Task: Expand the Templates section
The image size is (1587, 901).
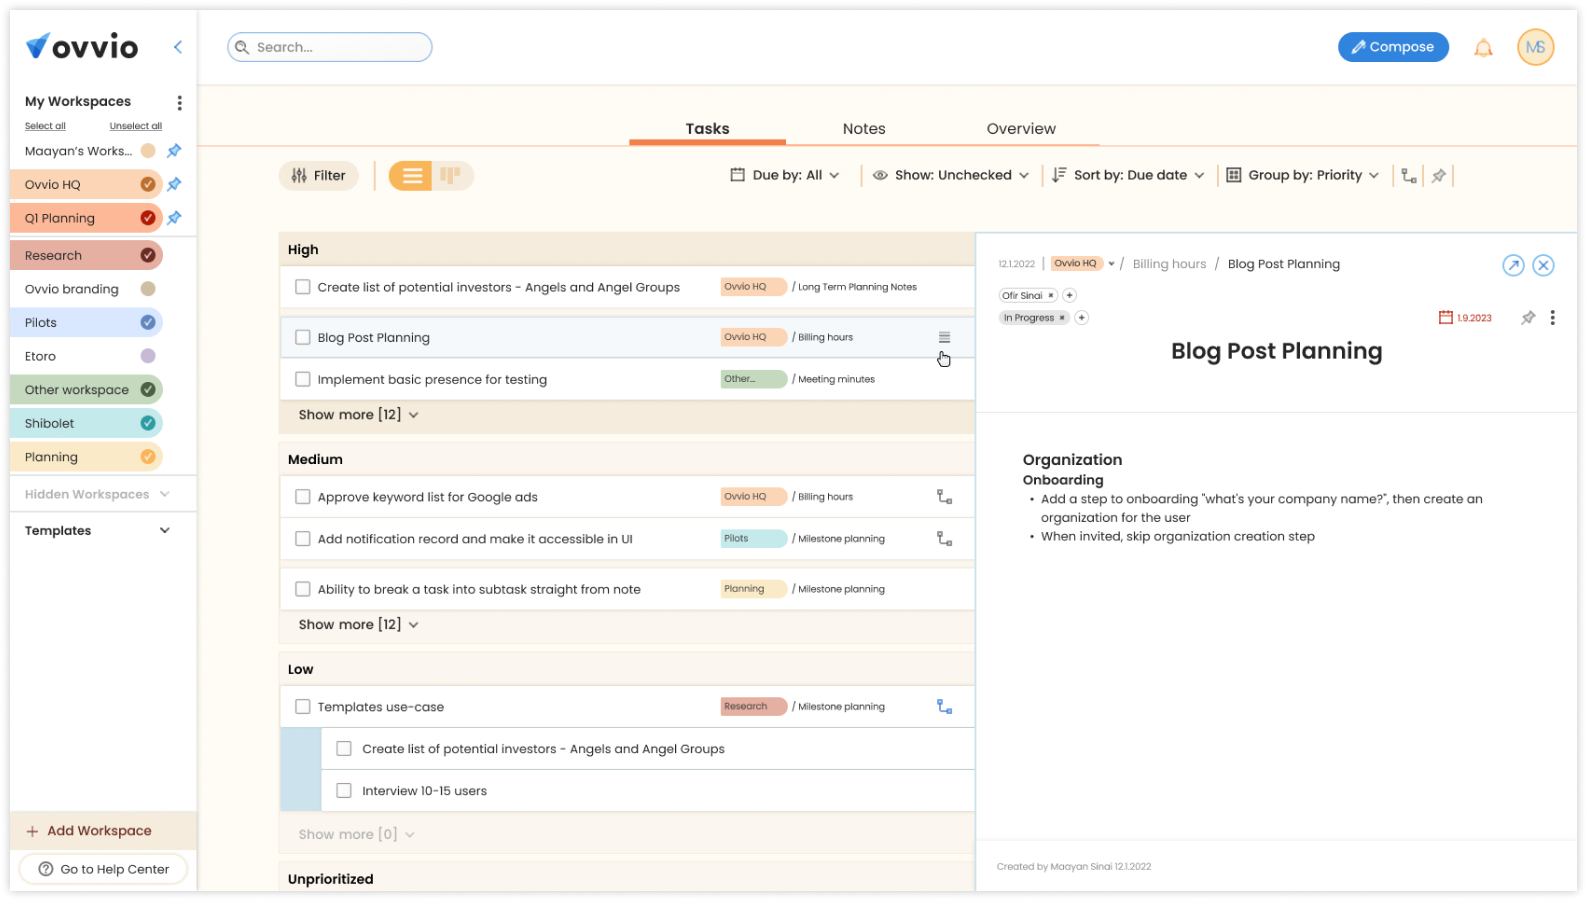Action: pos(97,531)
